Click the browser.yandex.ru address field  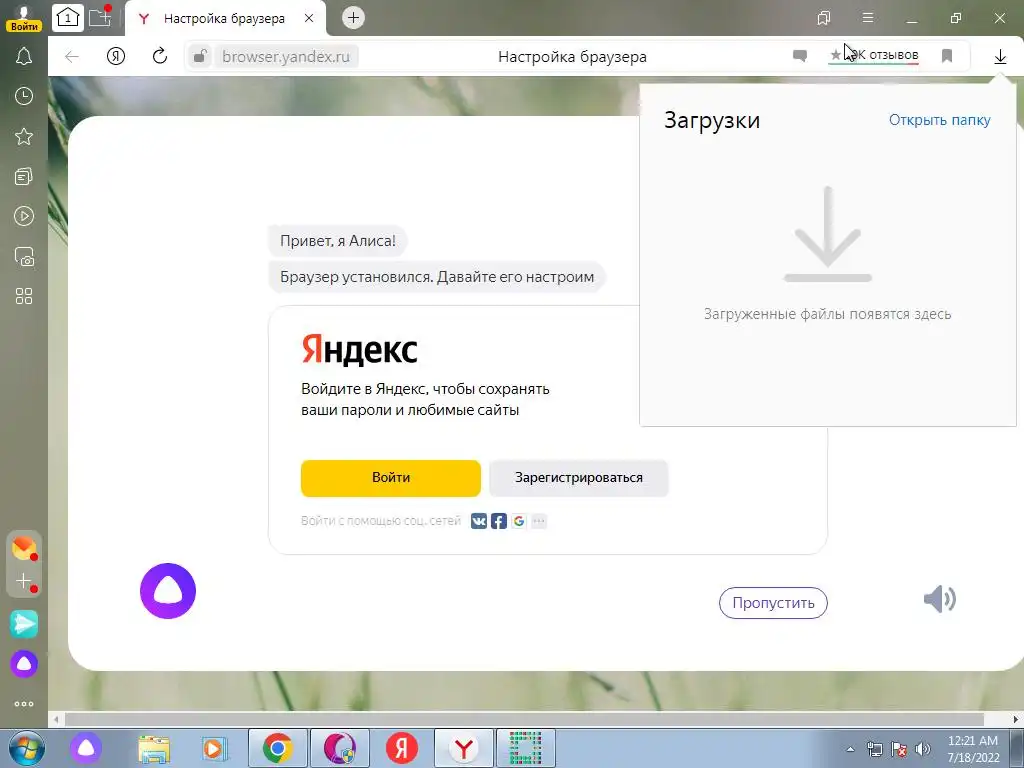click(x=285, y=57)
